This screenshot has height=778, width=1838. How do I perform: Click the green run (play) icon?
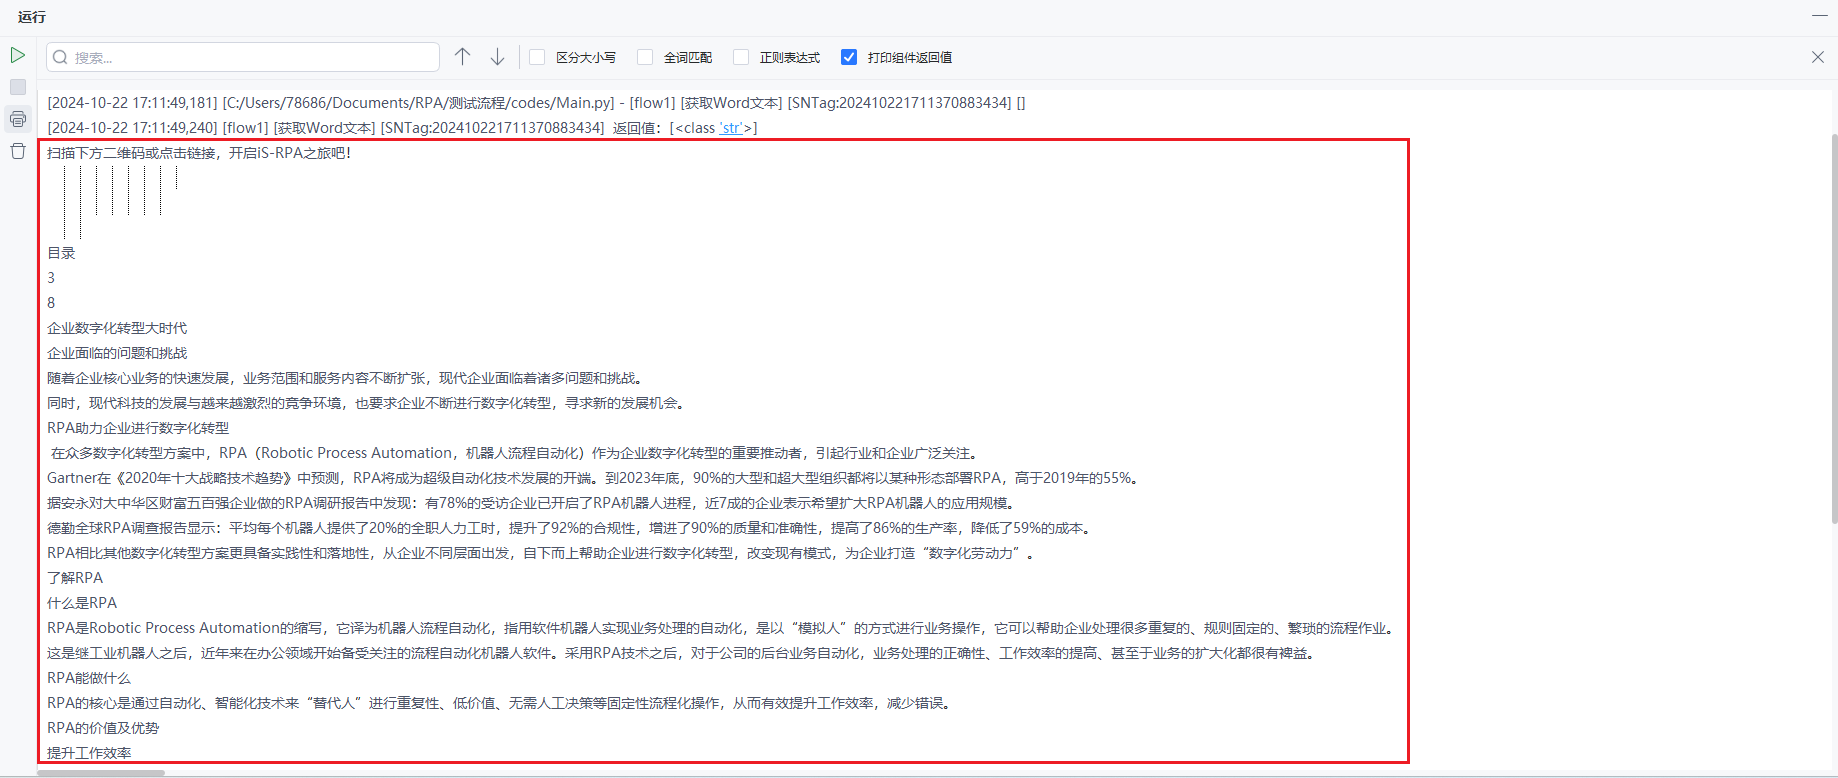tap(18, 55)
